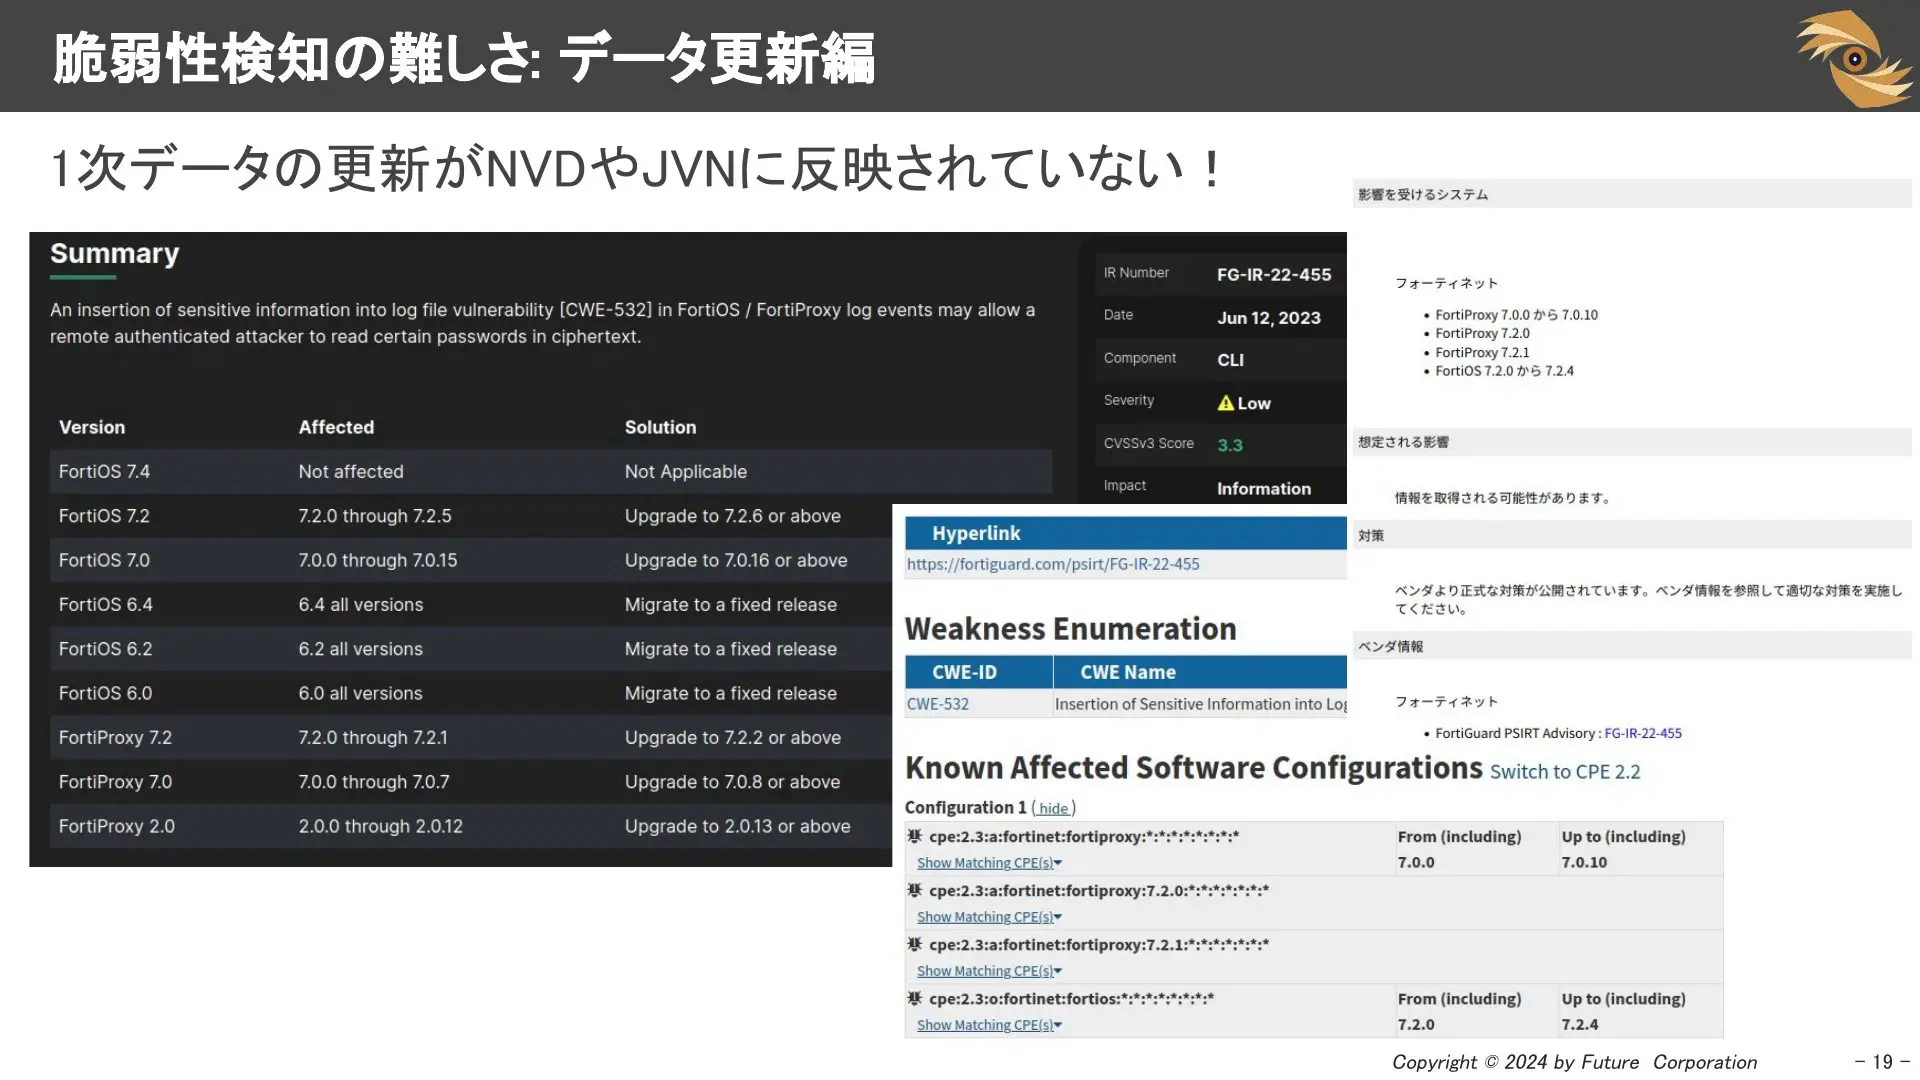Image resolution: width=1920 pixels, height=1080 pixels.
Task: Open the fortiguard.com psirt FG-IR-22-455 hyperlink
Action: point(1052,564)
